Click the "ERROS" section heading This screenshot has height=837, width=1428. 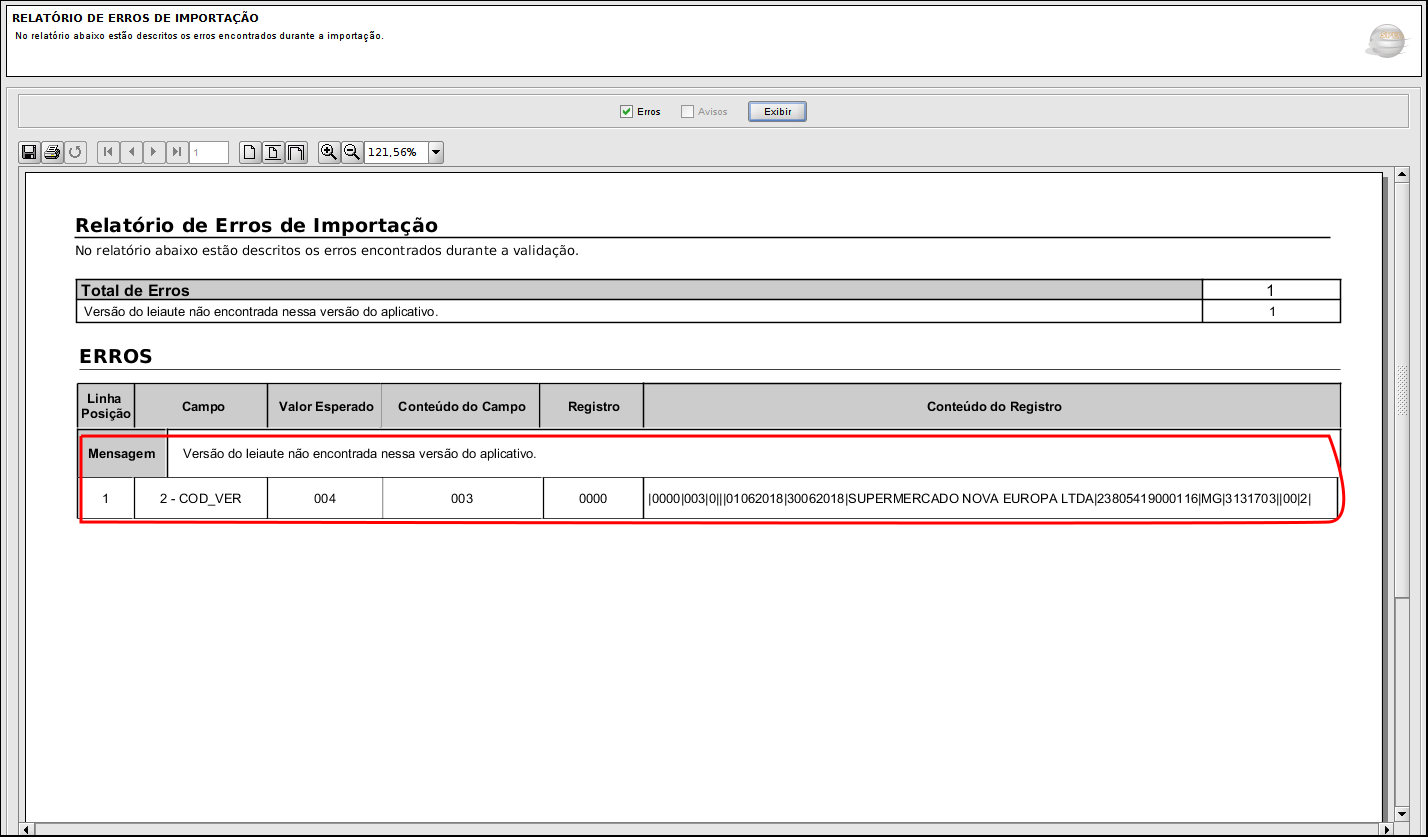pyautogui.click(x=116, y=357)
